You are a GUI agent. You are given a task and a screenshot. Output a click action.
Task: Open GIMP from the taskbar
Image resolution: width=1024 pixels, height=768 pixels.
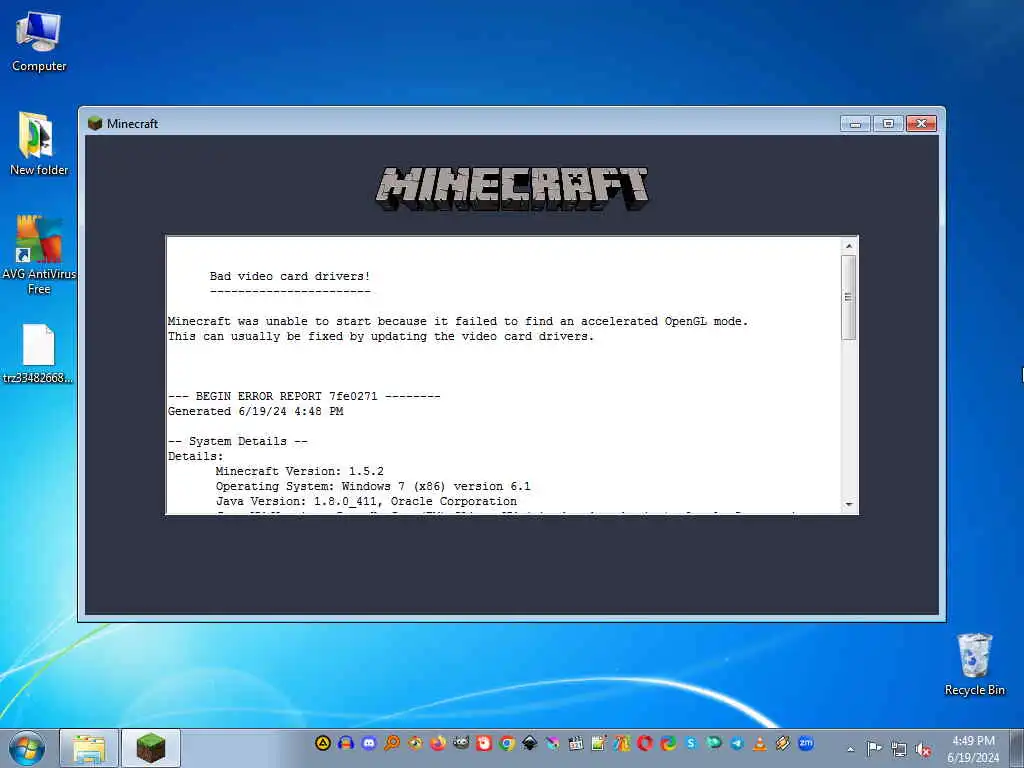pyautogui.click(x=461, y=743)
